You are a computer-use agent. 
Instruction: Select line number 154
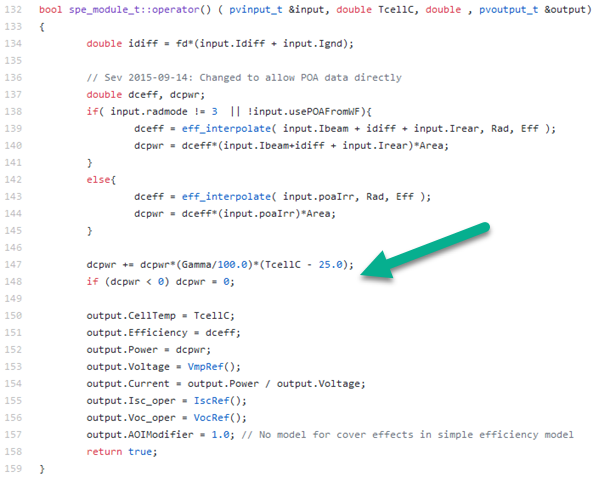[13, 383]
